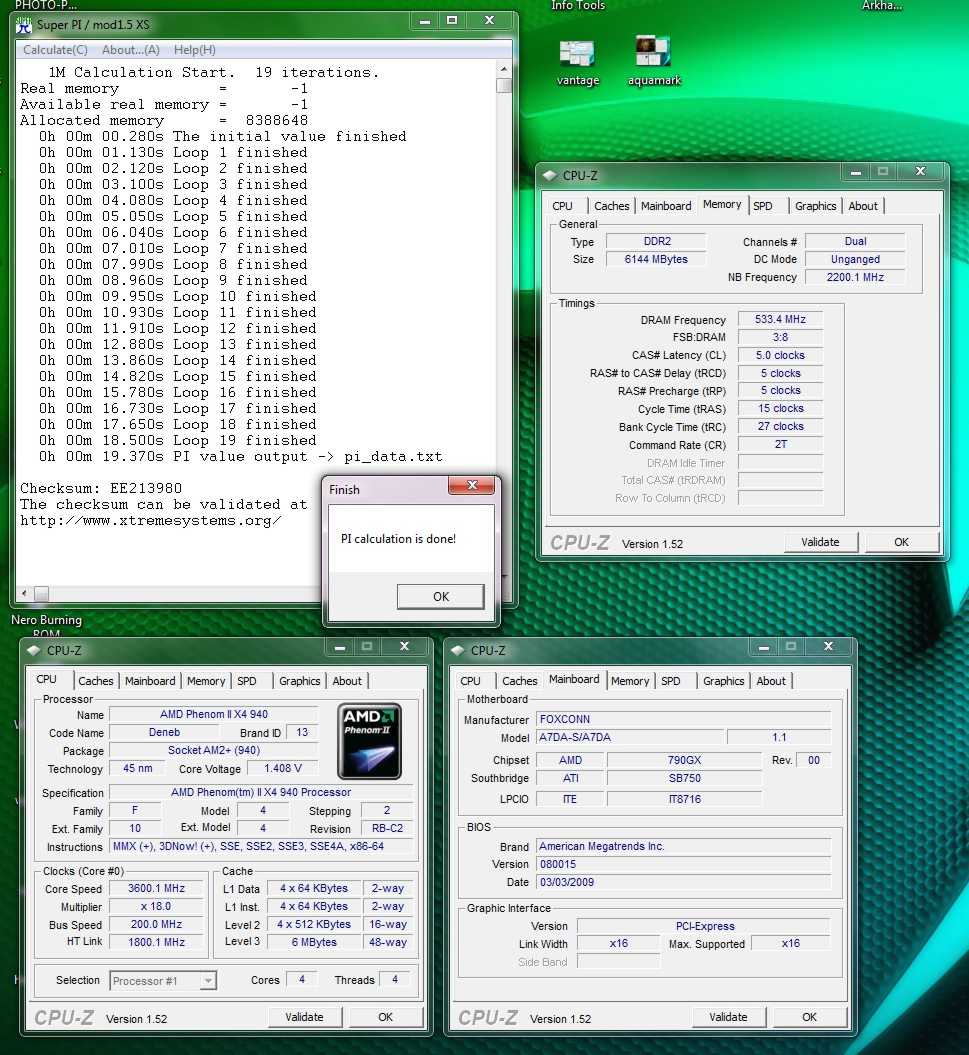This screenshot has width=969, height=1055.
Task: Click the Super PI title bar icon
Action: coord(24,26)
